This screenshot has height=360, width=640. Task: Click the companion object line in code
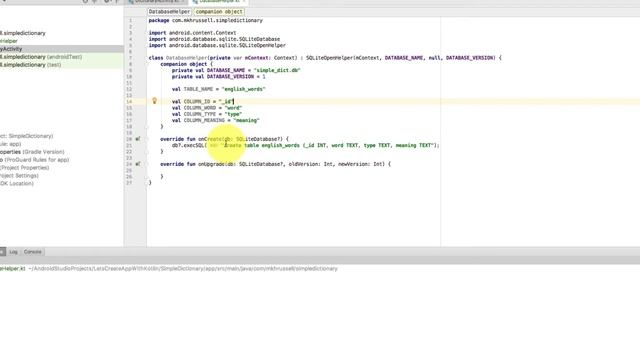tap(187, 64)
